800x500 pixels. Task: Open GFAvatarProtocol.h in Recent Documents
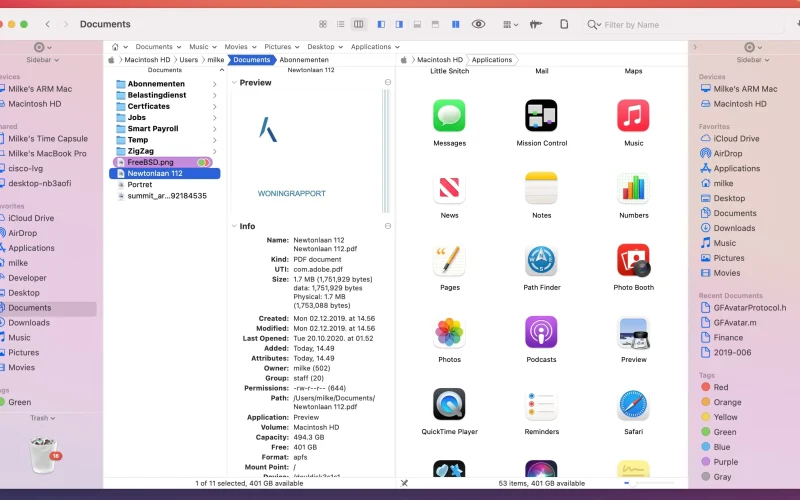click(x=743, y=308)
